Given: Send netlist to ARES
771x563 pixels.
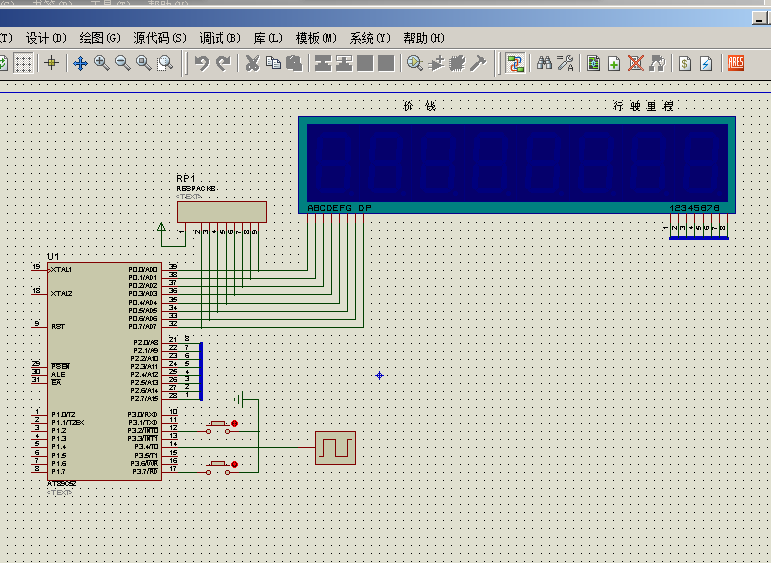Looking at the screenshot, I should (x=736, y=63).
